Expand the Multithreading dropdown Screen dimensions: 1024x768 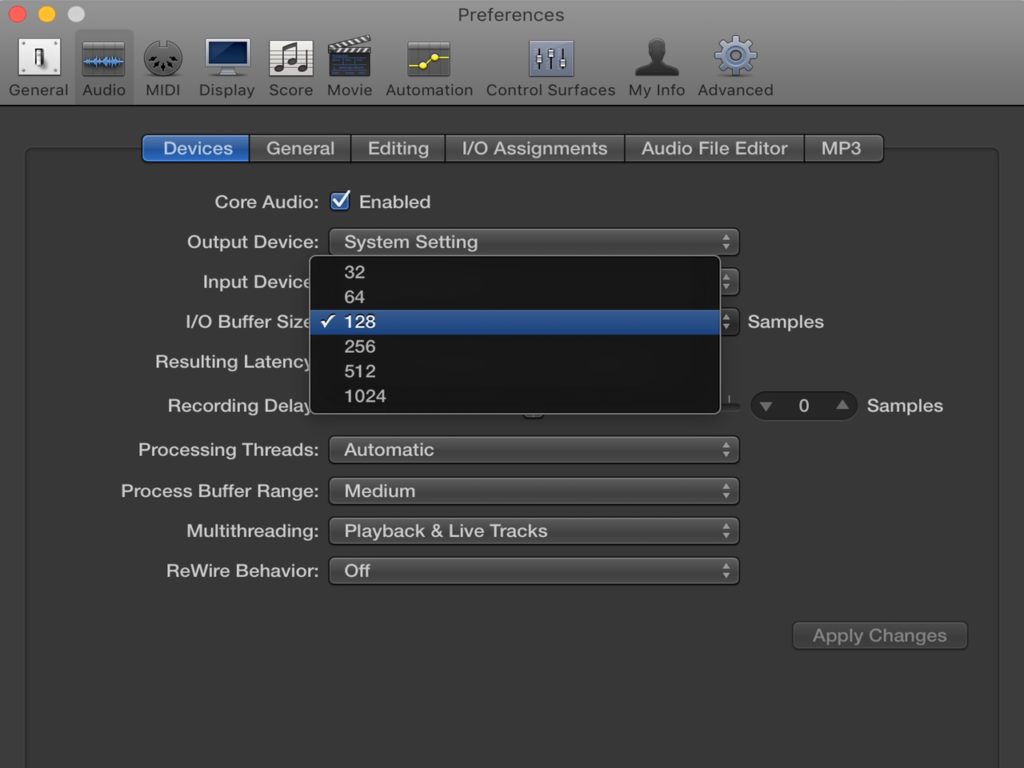pos(533,531)
